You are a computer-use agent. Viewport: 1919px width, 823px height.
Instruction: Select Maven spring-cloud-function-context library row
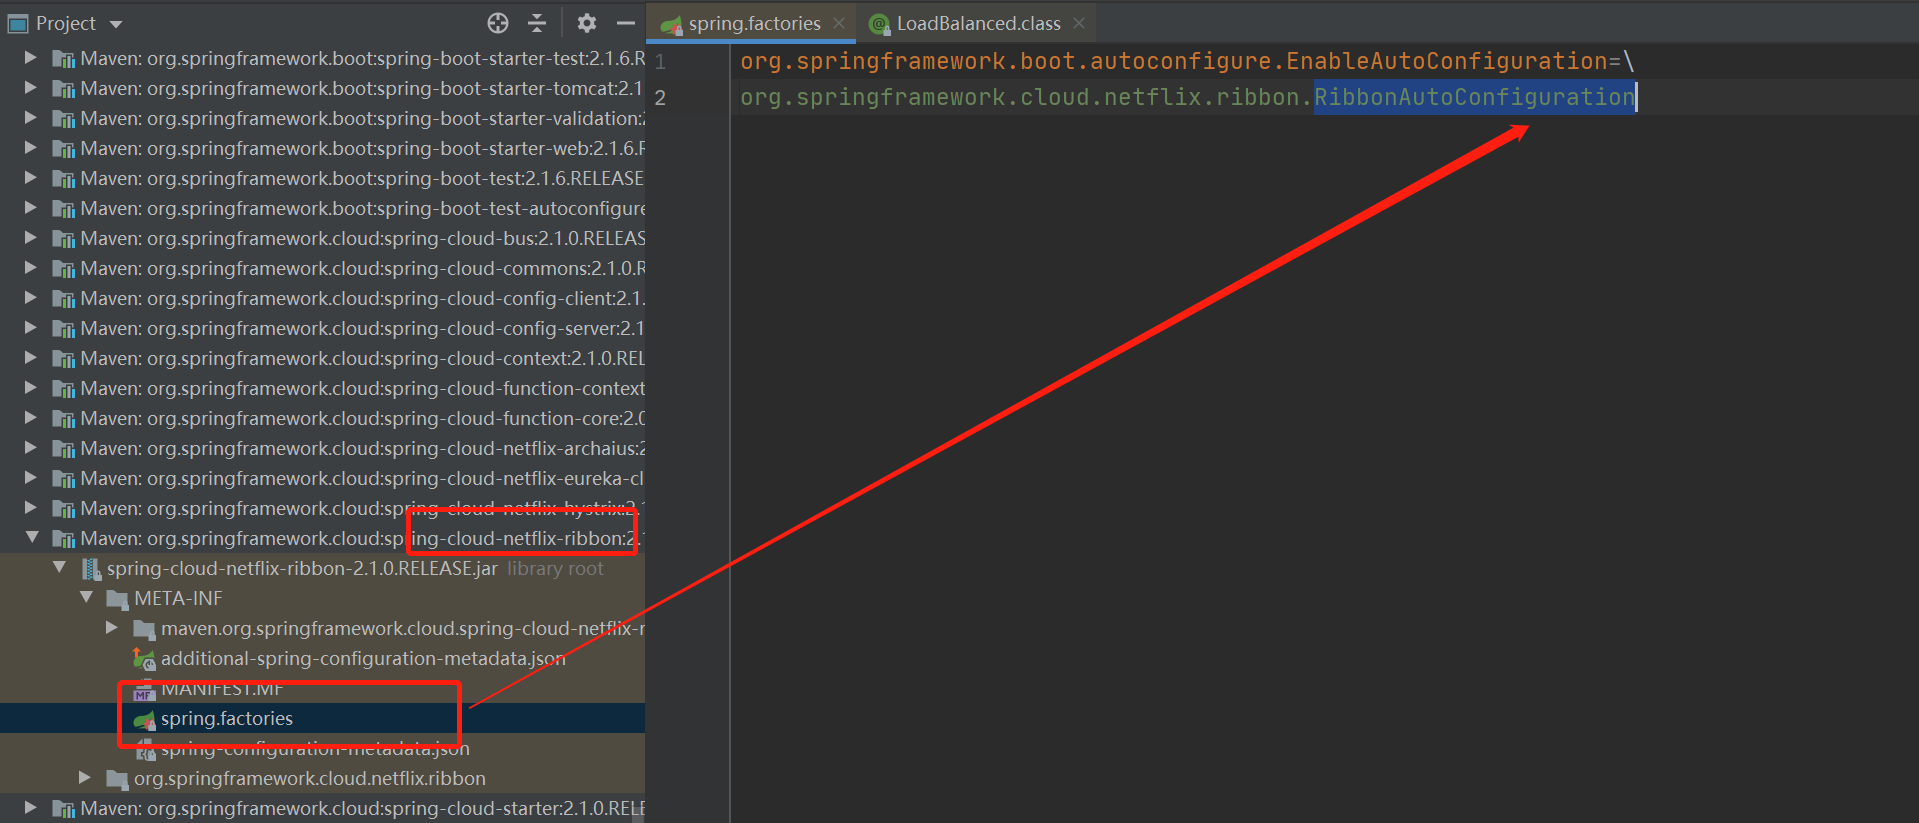click(x=322, y=388)
